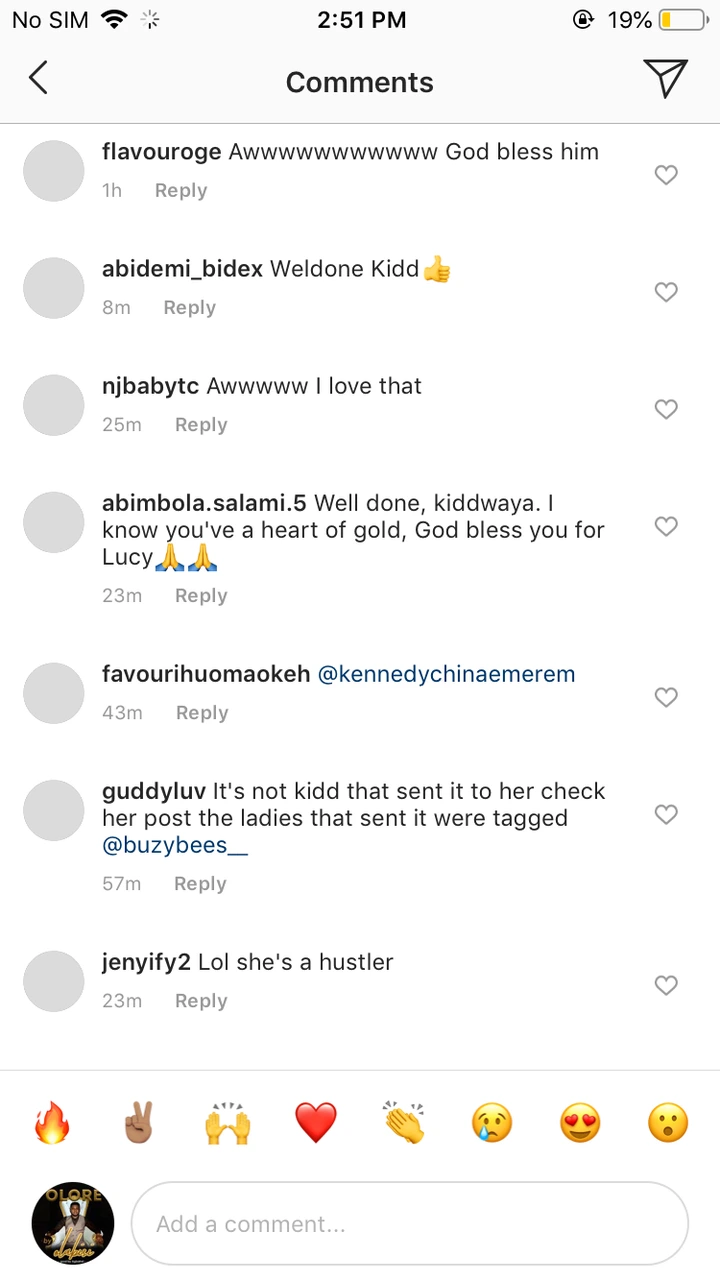Insert the surprised face emoji reaction

click(668, 1124)
